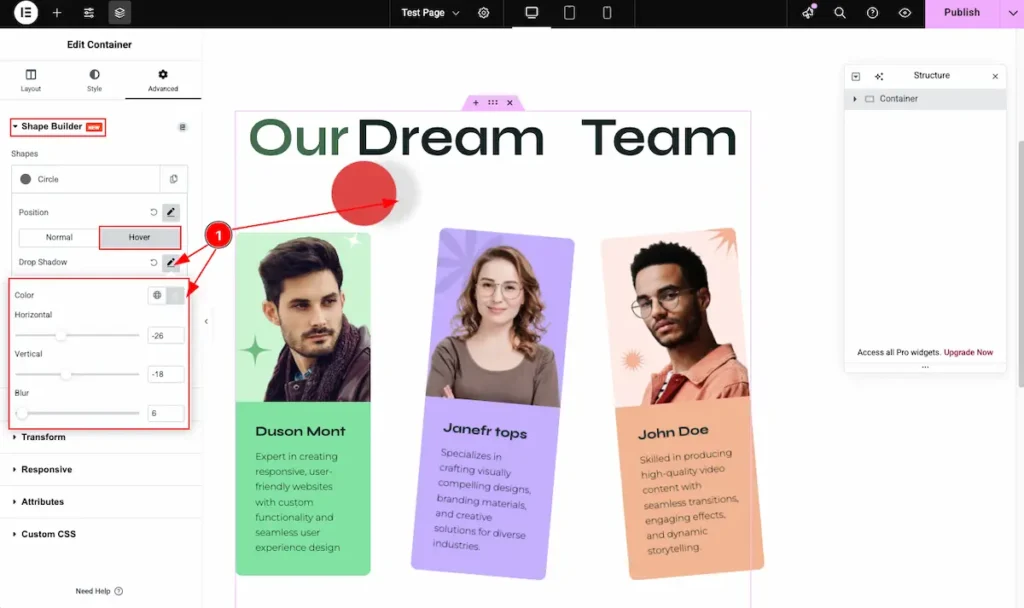Toggle the Structure layers icon
Viewport: 1024px width, 608px height.
click(120, 13)
